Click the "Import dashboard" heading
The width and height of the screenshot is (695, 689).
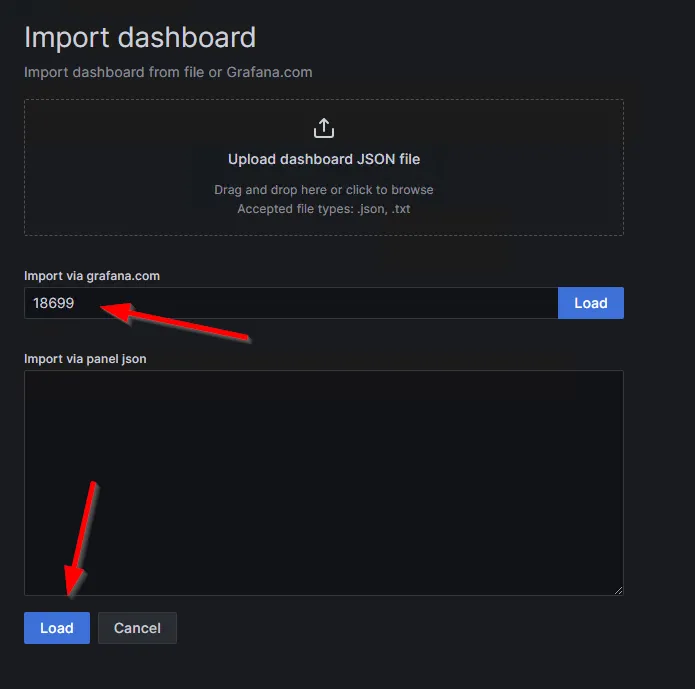coord(140,38)
